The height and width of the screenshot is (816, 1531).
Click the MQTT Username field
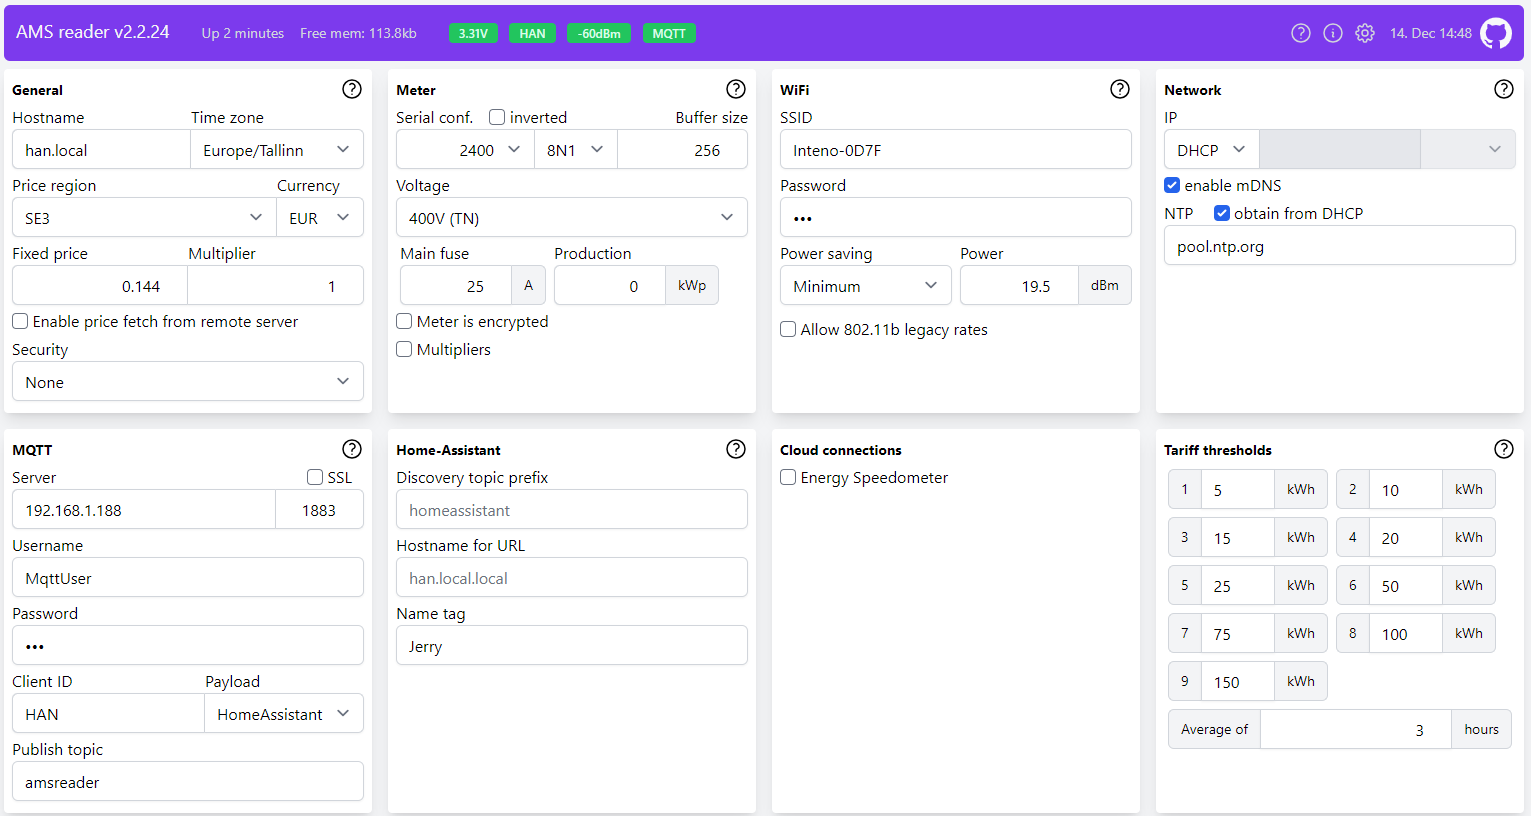point(188,578)
